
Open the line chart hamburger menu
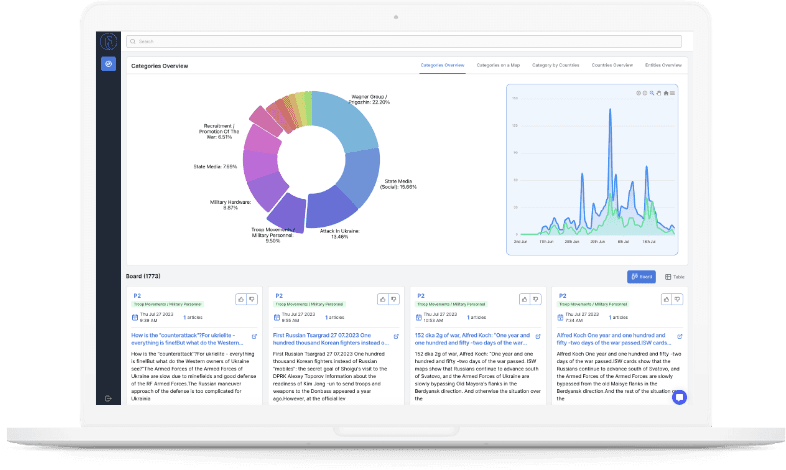point(672,93)
